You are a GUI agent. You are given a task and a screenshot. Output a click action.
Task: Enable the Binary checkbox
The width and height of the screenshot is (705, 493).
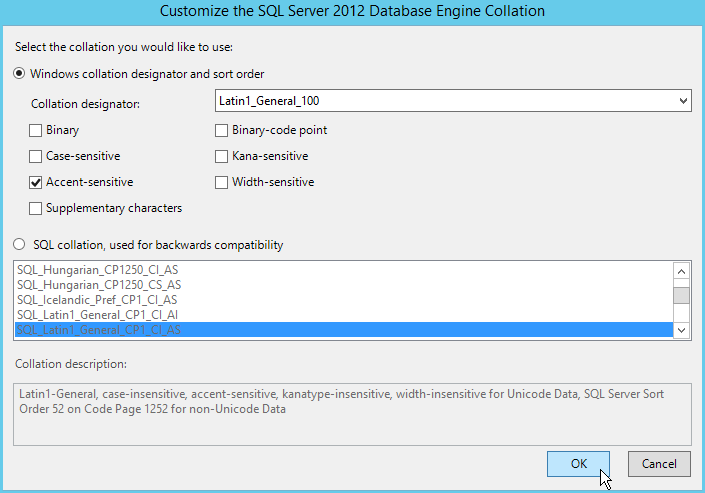(36, 130)
